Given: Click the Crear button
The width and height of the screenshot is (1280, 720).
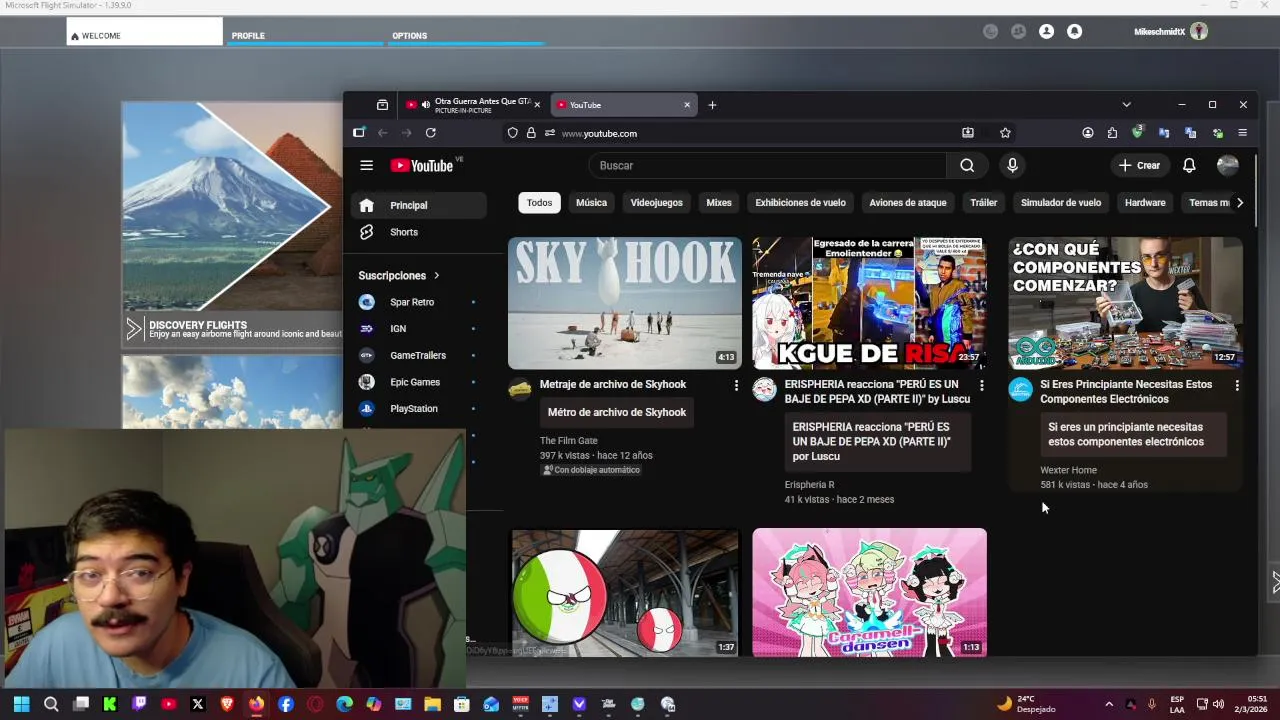Looking at the screenshot, I should (1139, 165).
